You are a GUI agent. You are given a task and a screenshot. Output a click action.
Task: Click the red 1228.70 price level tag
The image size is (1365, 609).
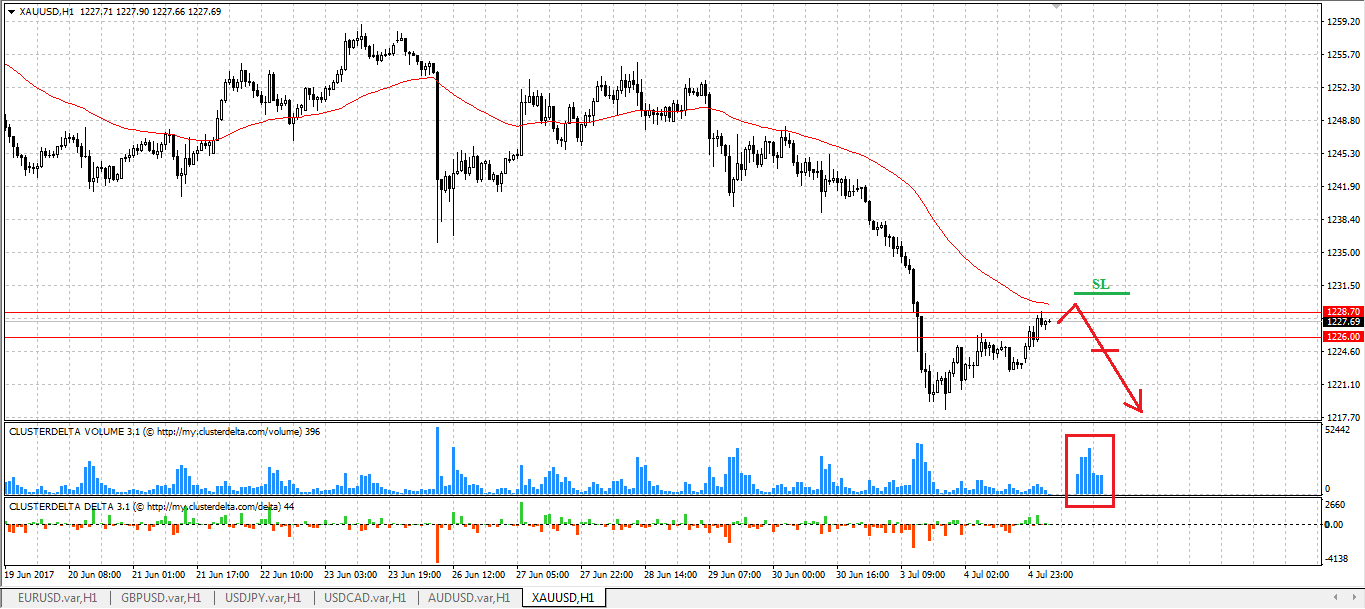tap(1343, 312)
